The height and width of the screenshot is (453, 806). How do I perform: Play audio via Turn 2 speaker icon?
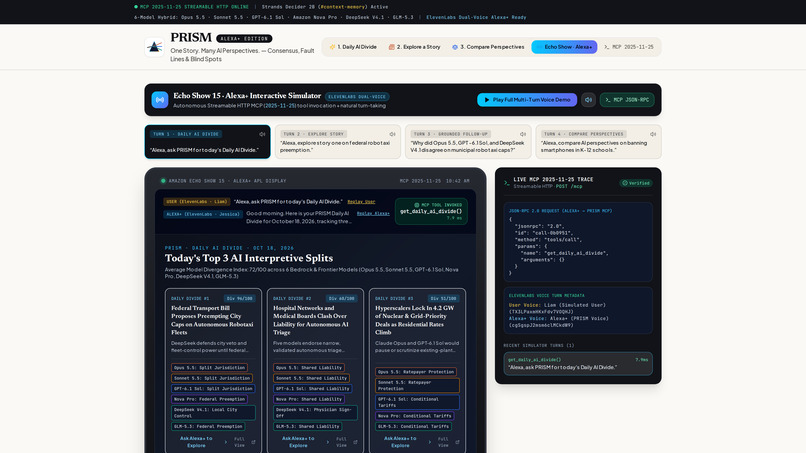pyautogui.click(x=392, y=134)
